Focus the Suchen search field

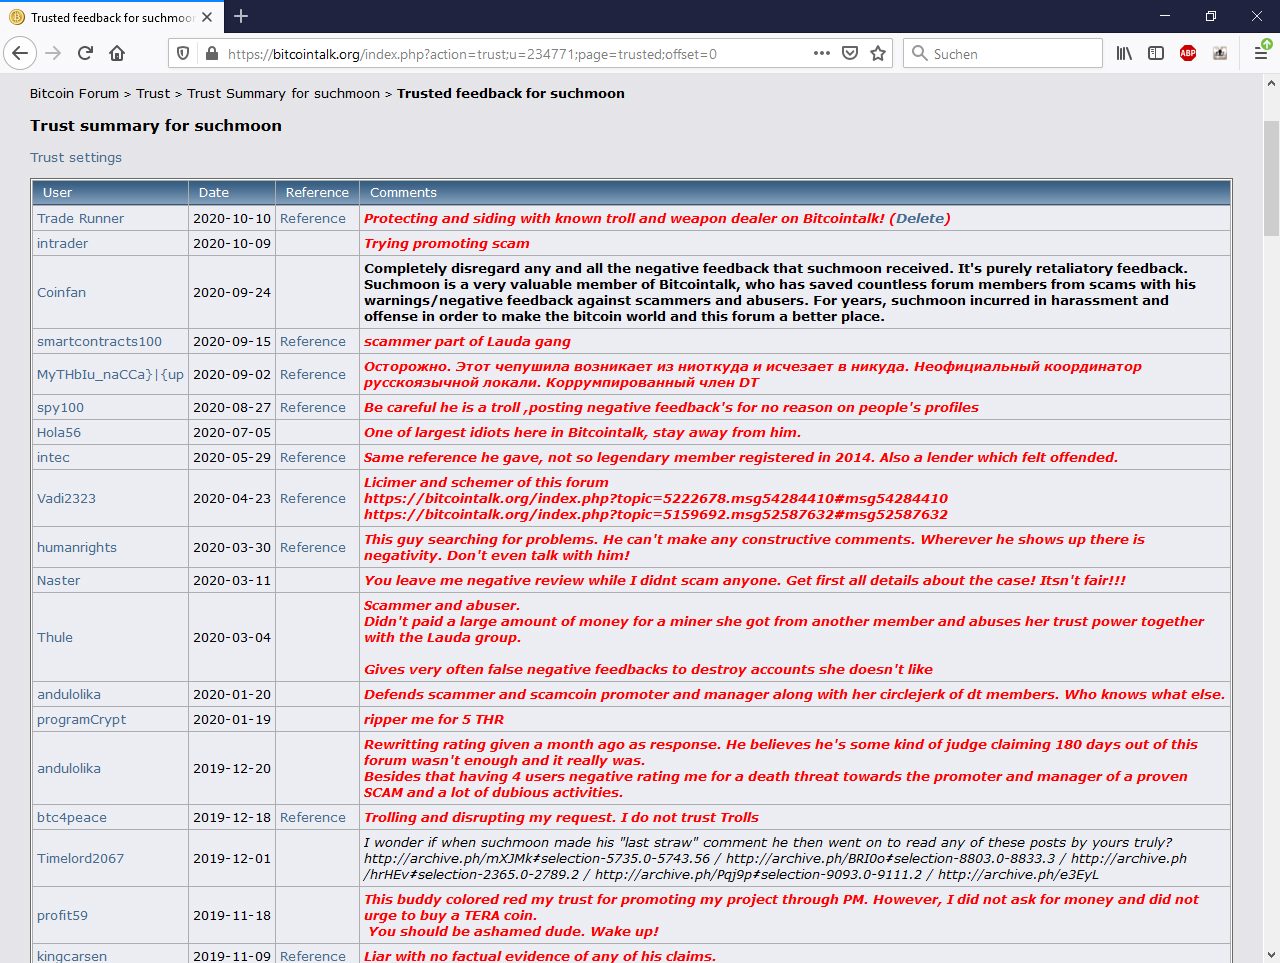tap(1003, 54)
